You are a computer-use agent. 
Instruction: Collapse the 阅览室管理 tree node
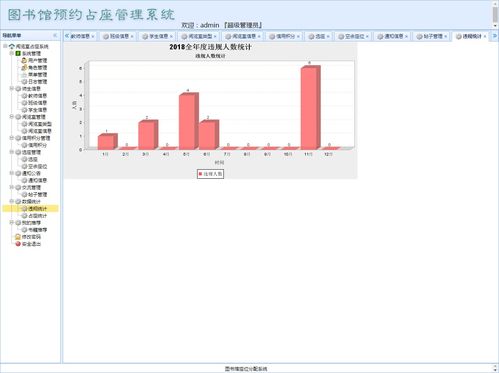tap(12, 117)
